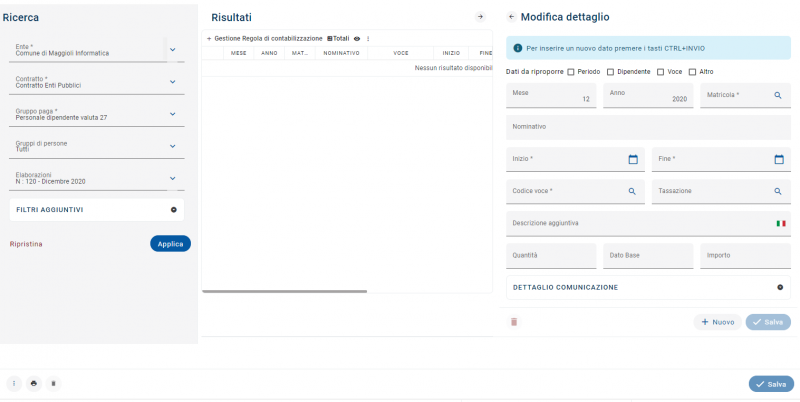Expand DETTAGLIO COMUNICAZIONE section
The width and height of the screenshot is (800, 402).
click(x=648, y=288)
